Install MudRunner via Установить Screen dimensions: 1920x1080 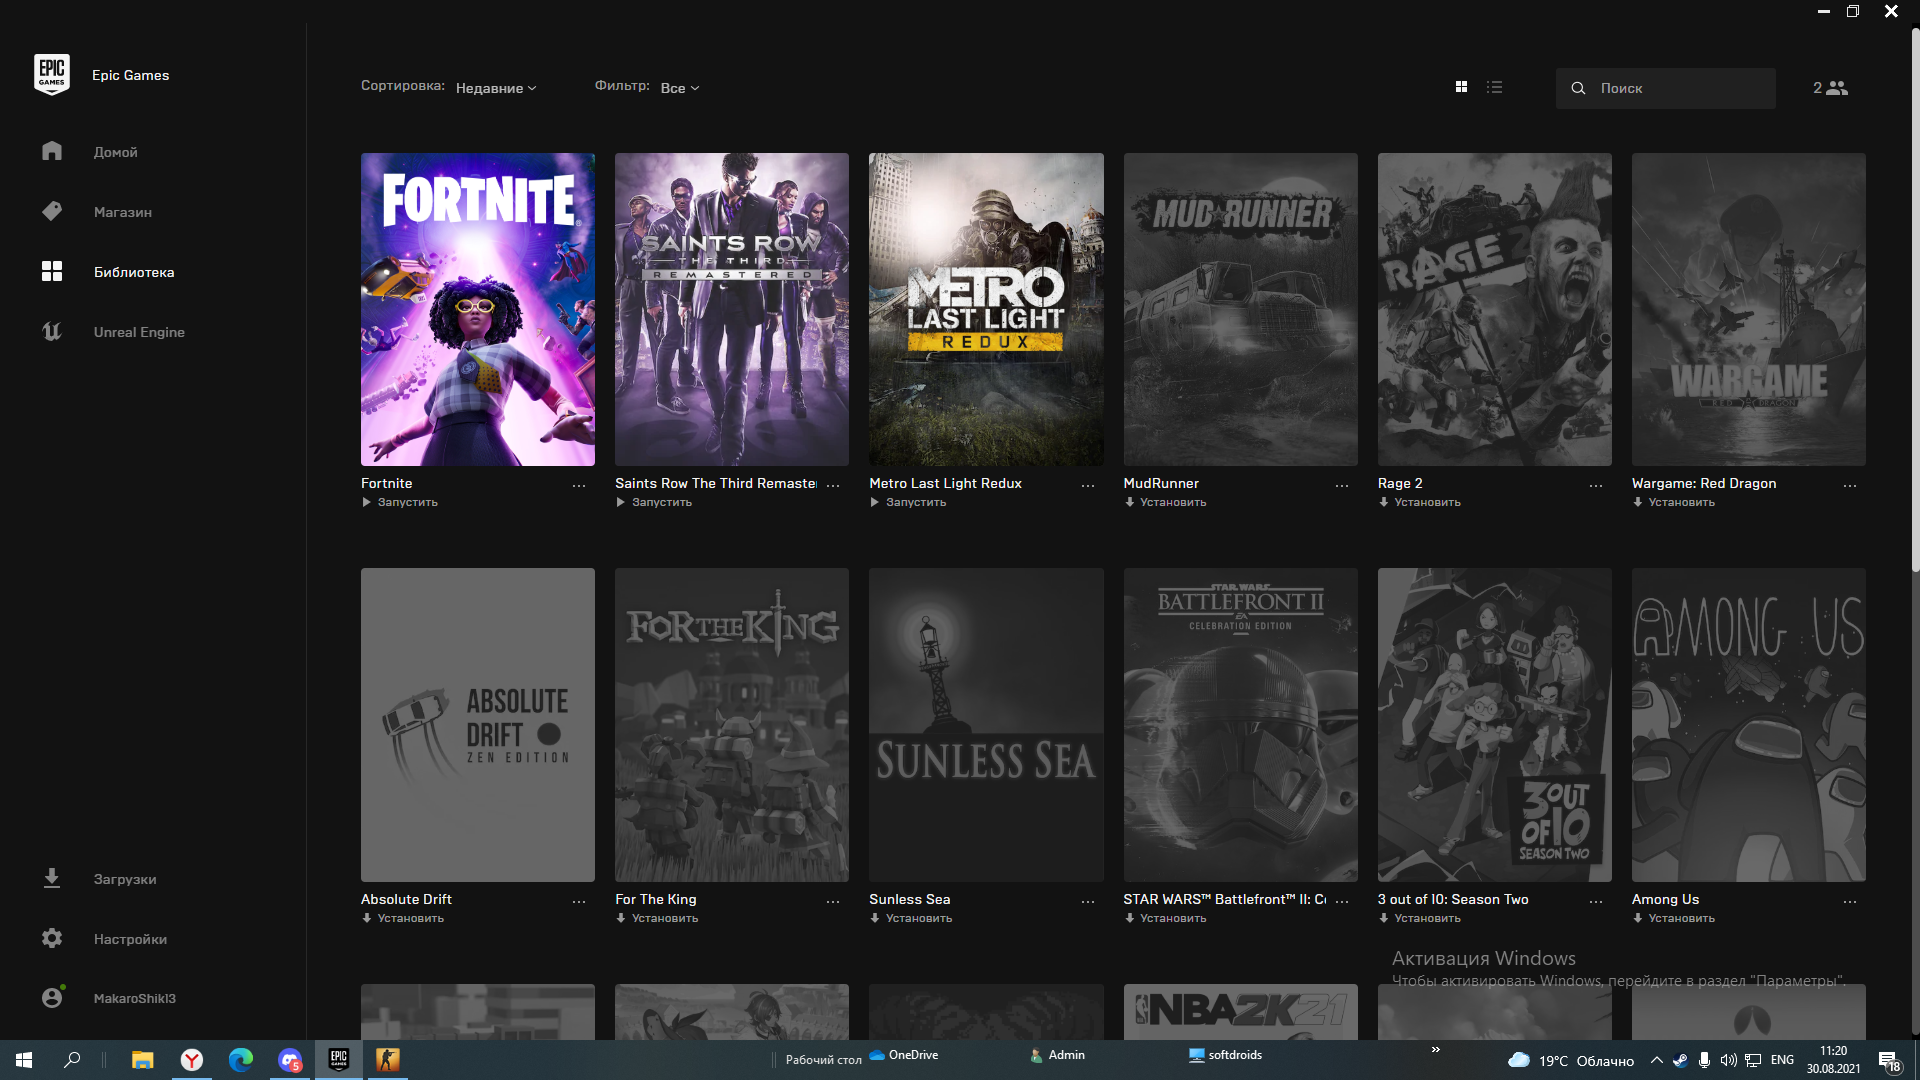1165,502
